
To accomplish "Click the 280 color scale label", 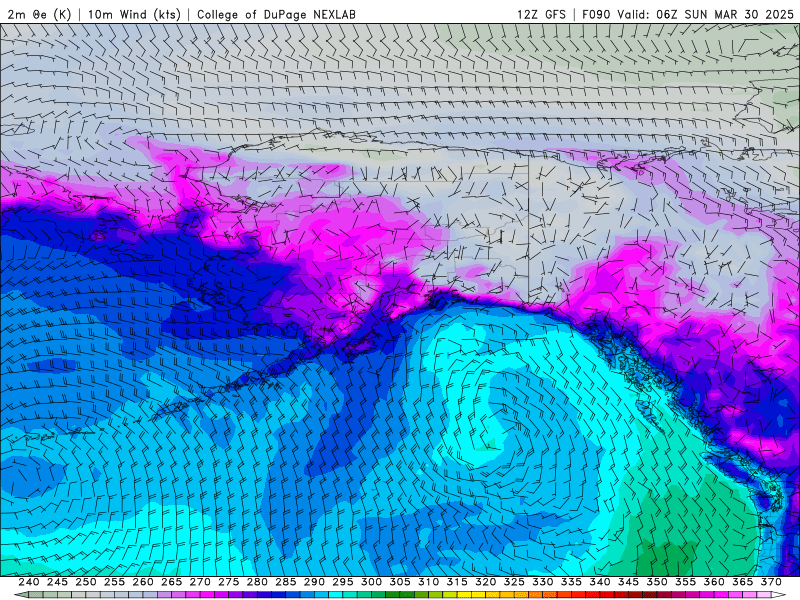I will pos(257,582).
